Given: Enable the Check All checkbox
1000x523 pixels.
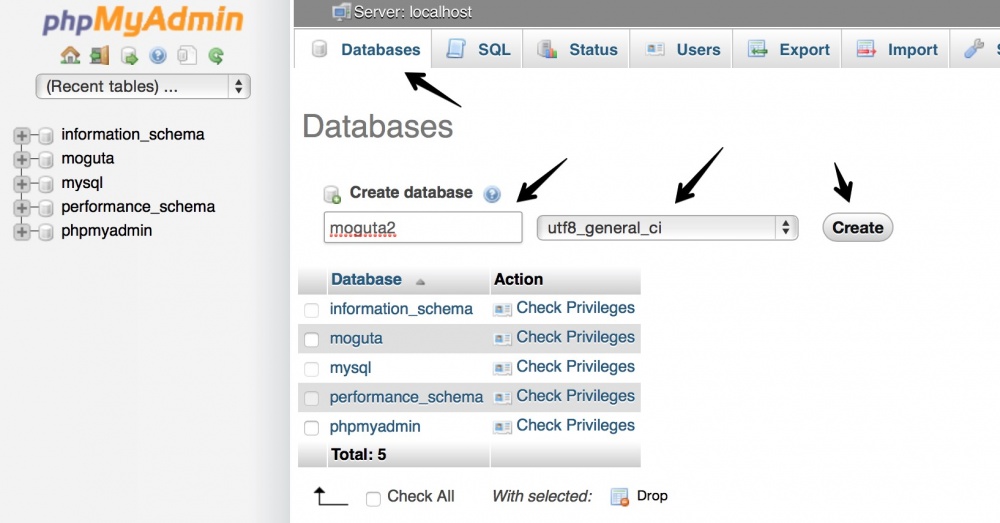Looking at the screenshot, I should (x=373, y=498).
